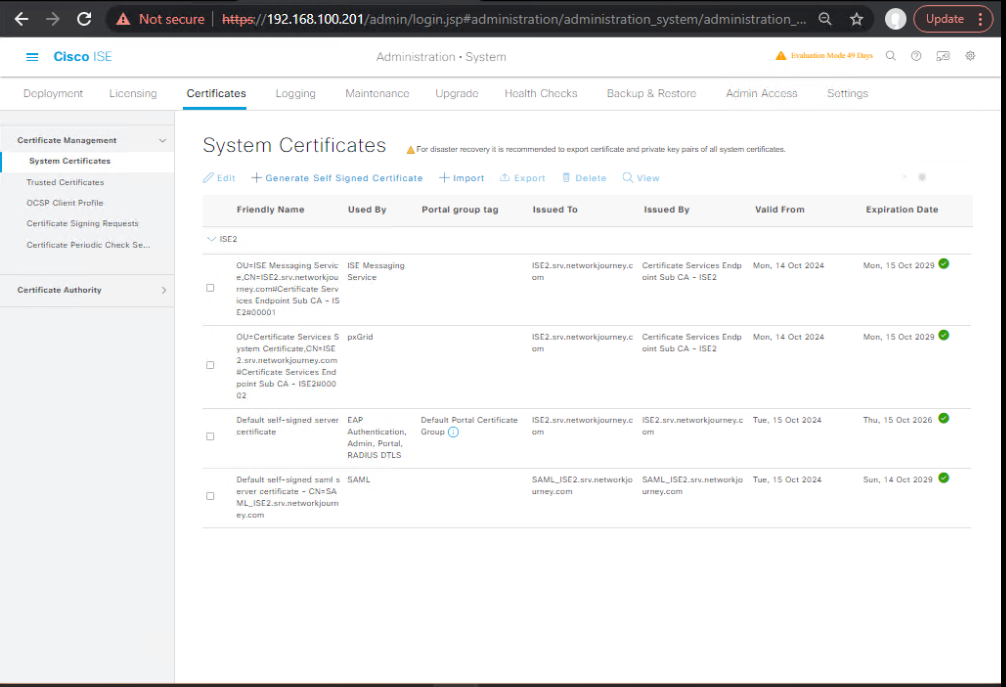The image size is (1006, 687).
Task: Click the disaster recovery warning triangle icon
Action: (411, 150)
